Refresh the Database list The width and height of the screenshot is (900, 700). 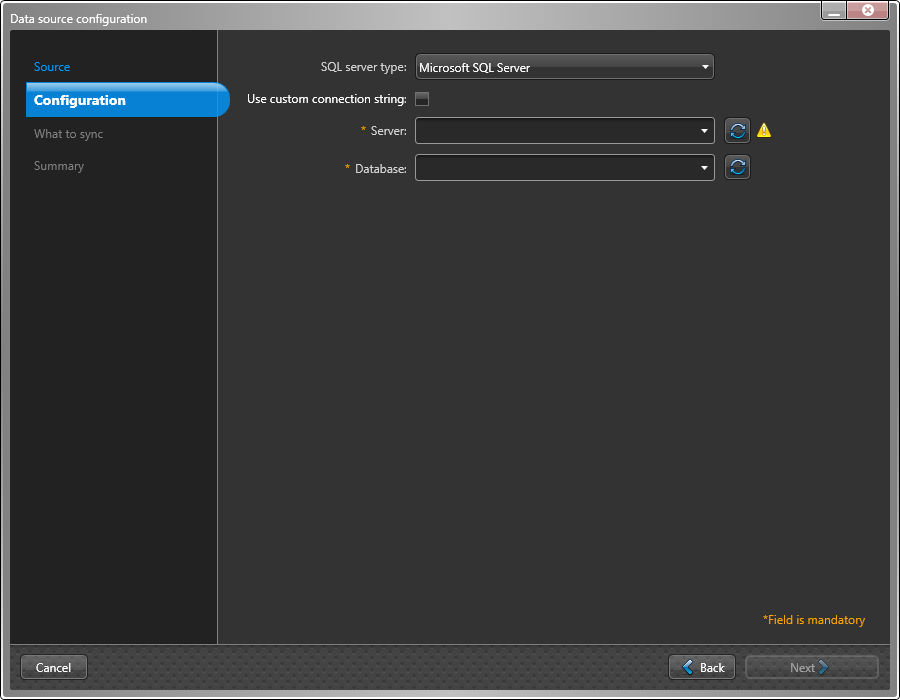click(737, 167)
